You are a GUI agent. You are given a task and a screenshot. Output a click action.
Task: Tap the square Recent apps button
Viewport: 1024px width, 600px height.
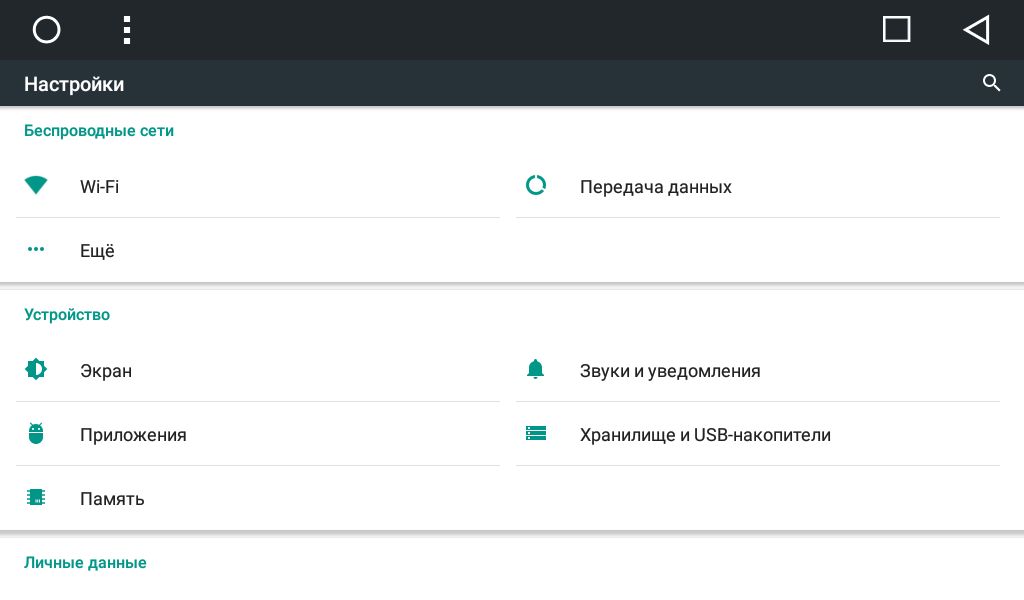point(896,29)
